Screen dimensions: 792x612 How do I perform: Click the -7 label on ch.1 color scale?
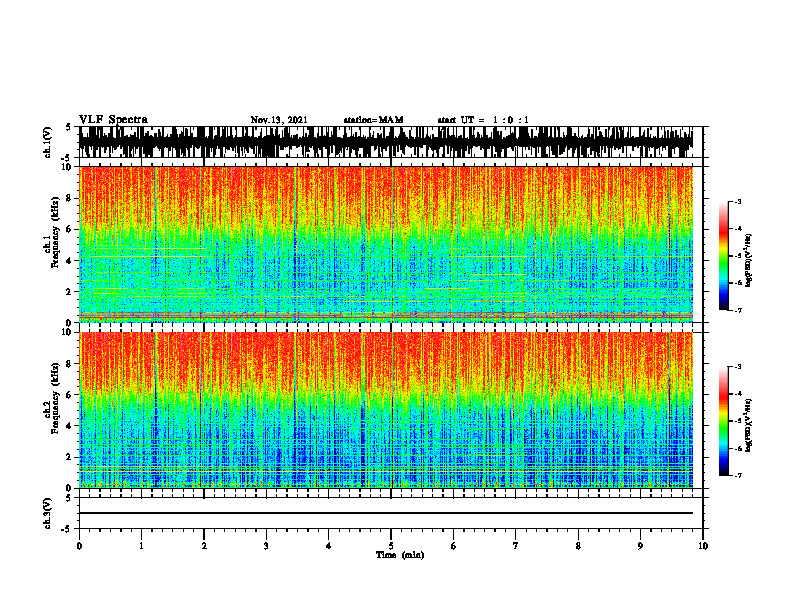(737, 310)
